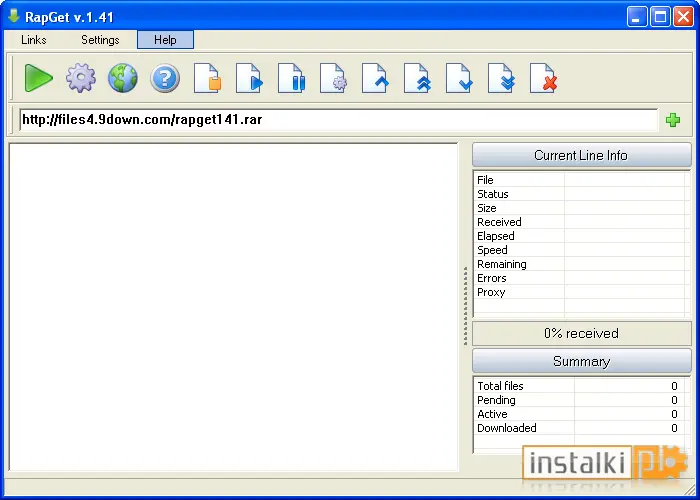700x500 pixels.
Task: Click into the URL input field
Action: click(x=338, y=120)
